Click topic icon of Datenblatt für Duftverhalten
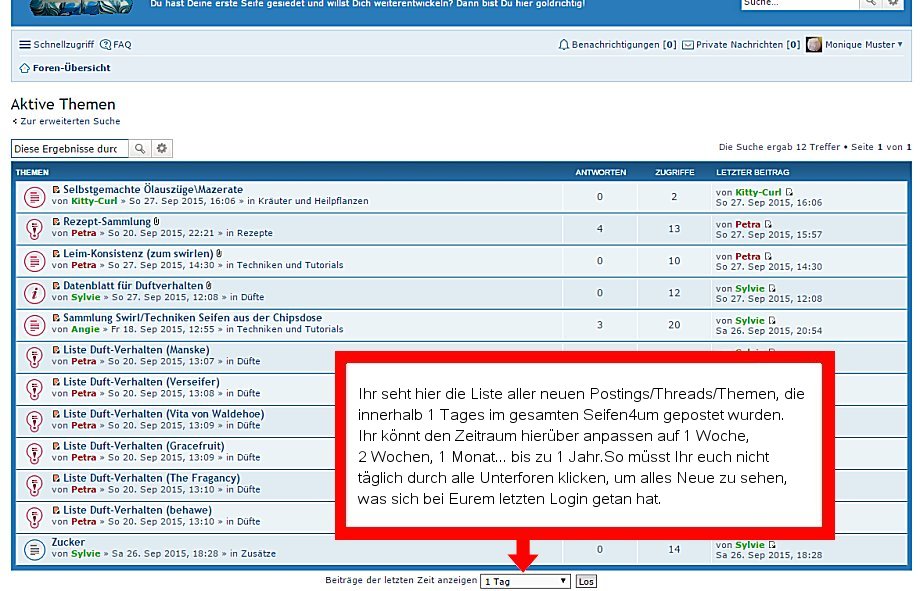Viewport: 920px width, 591px height. click(x=32, y=293)
